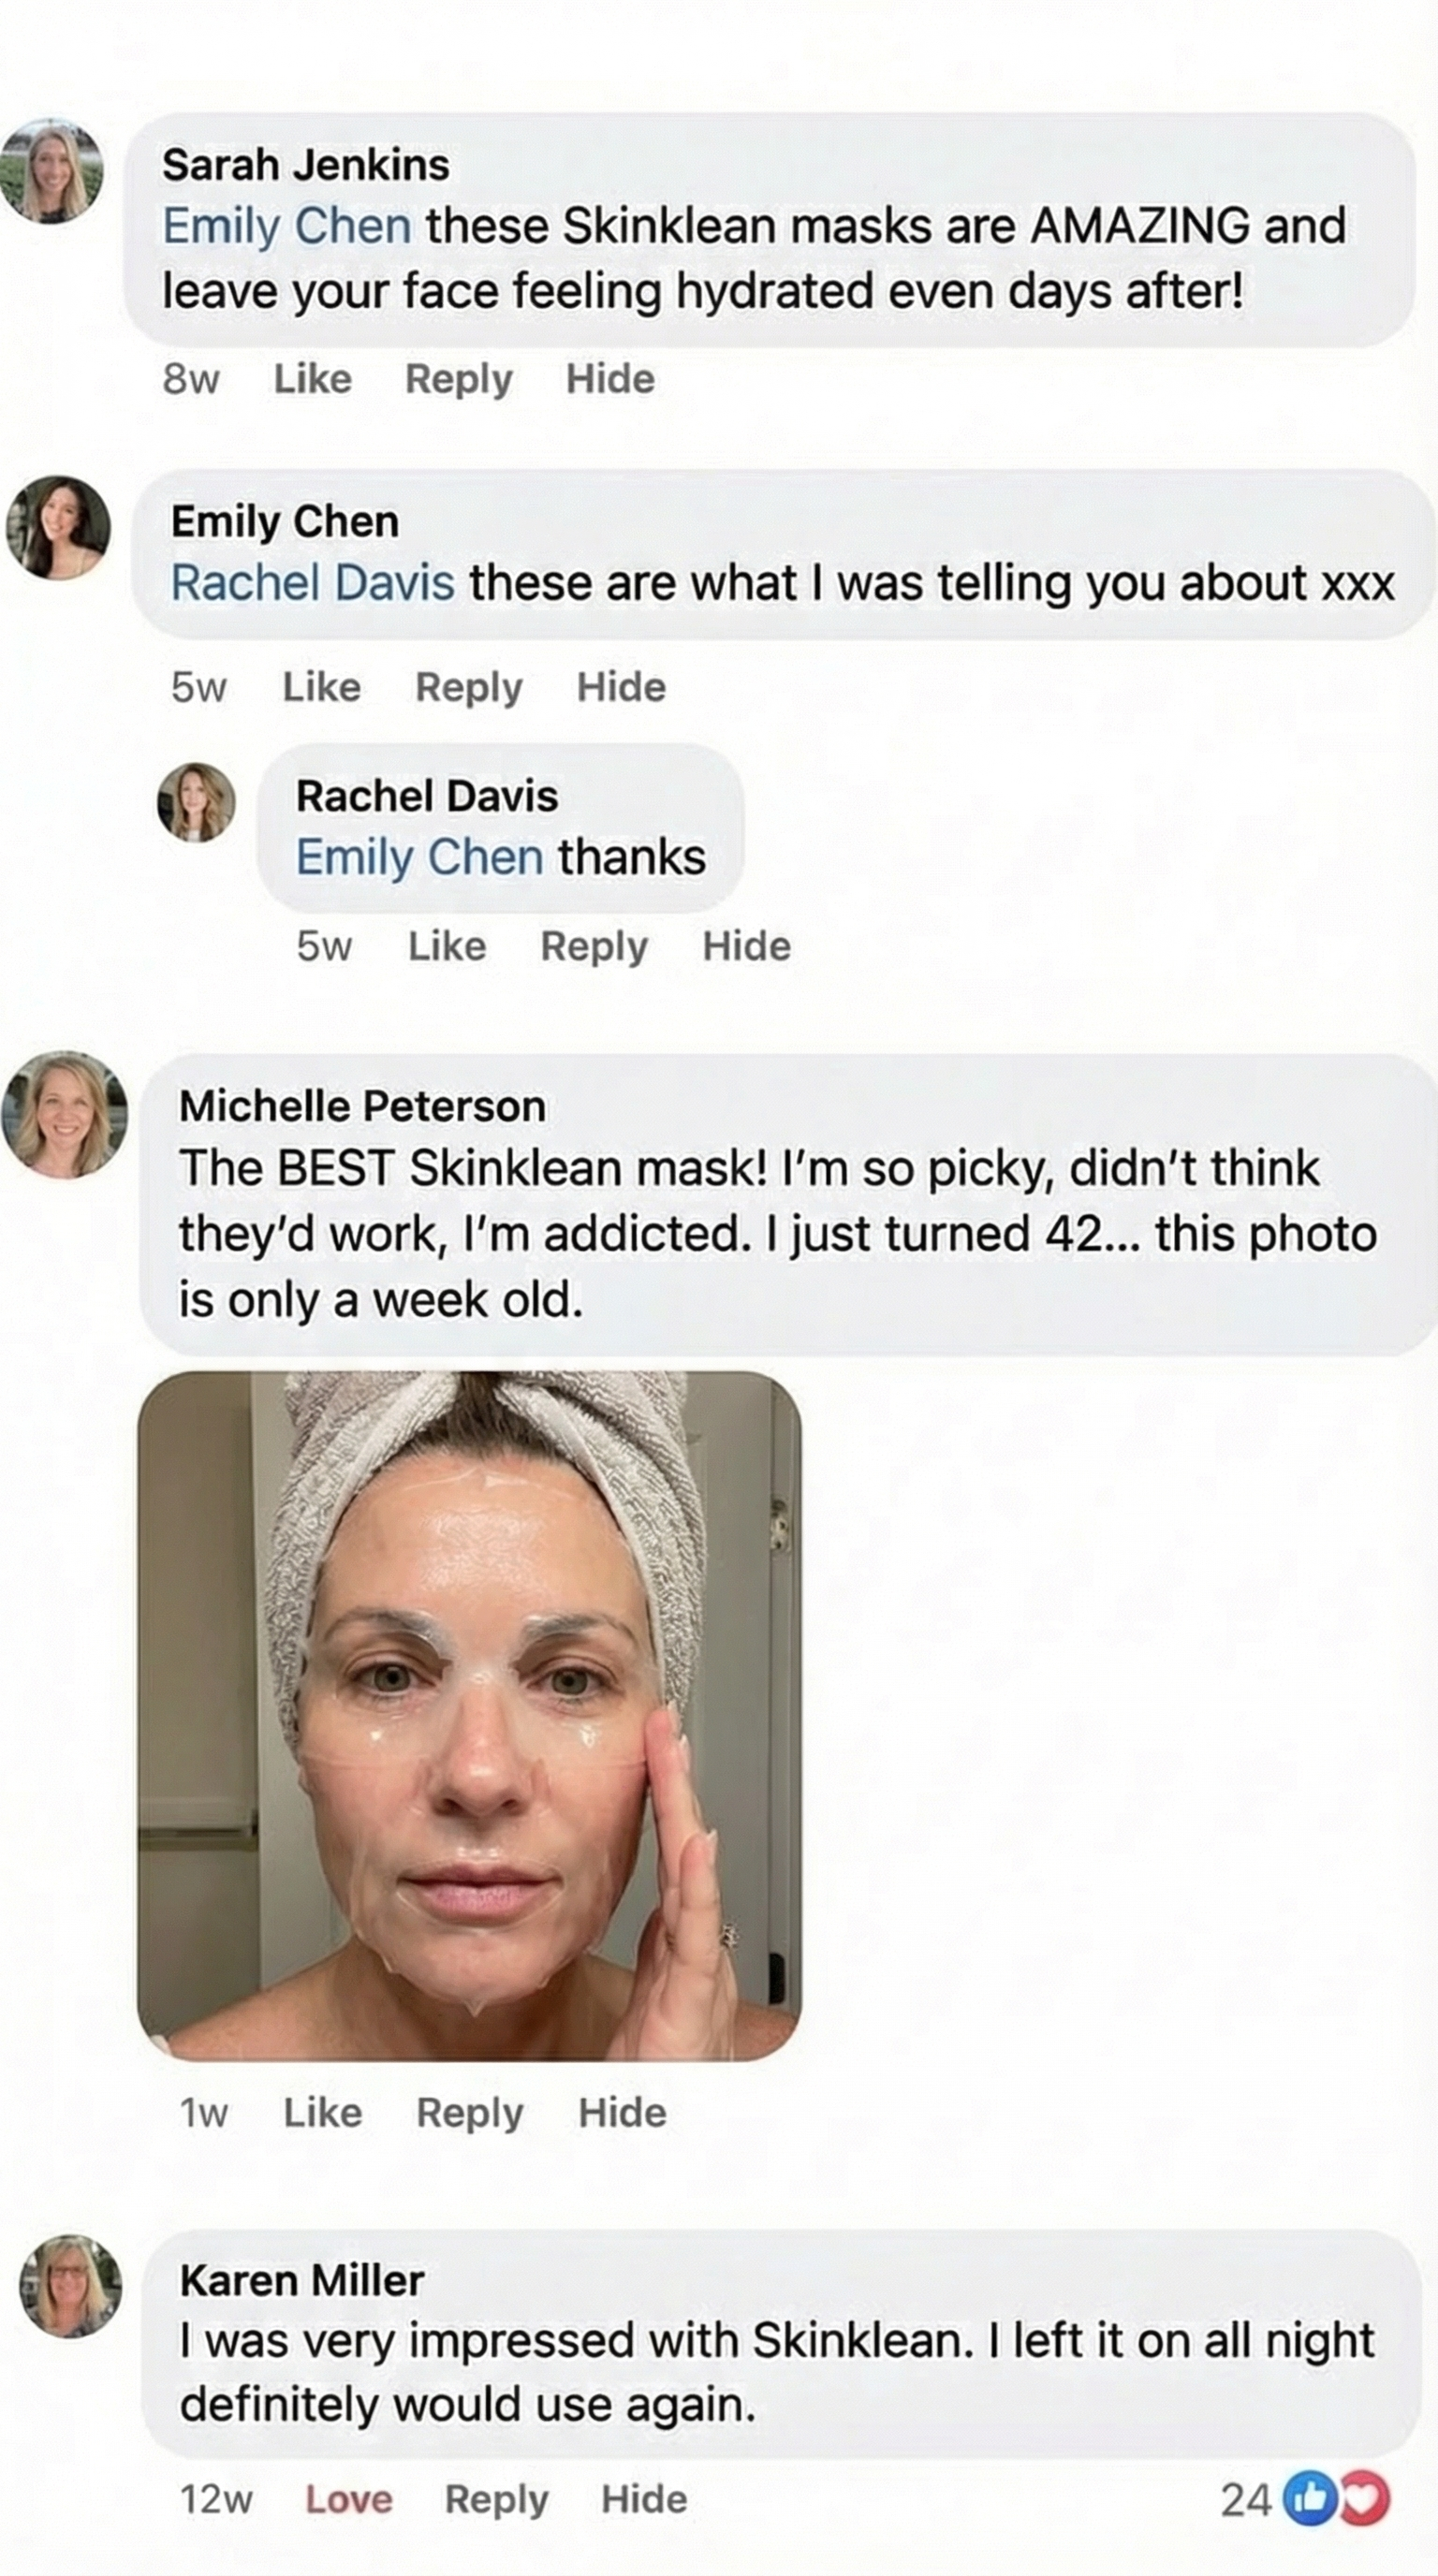This screenshot has height=2576, width=1438.
Task: Click Emily Chen's profile avatar
Action: click(58, 527)
